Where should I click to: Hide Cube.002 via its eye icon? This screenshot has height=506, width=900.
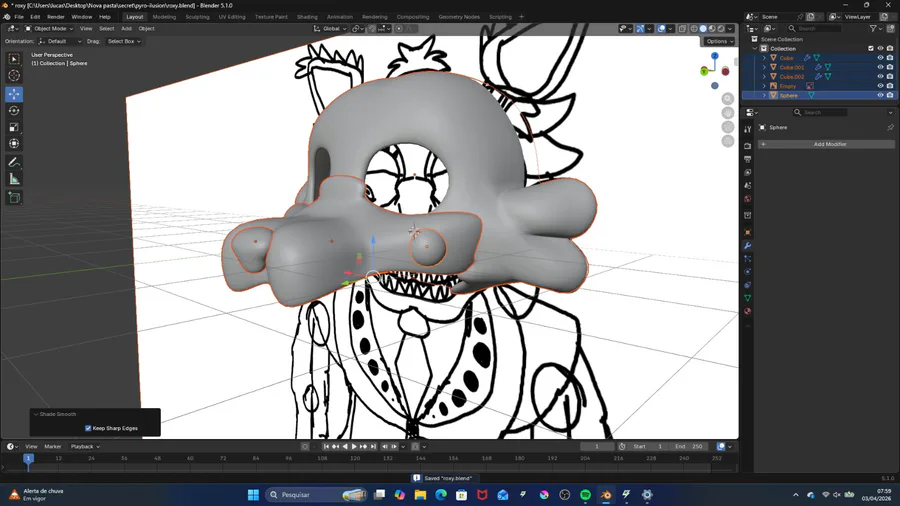click(880, 76)
